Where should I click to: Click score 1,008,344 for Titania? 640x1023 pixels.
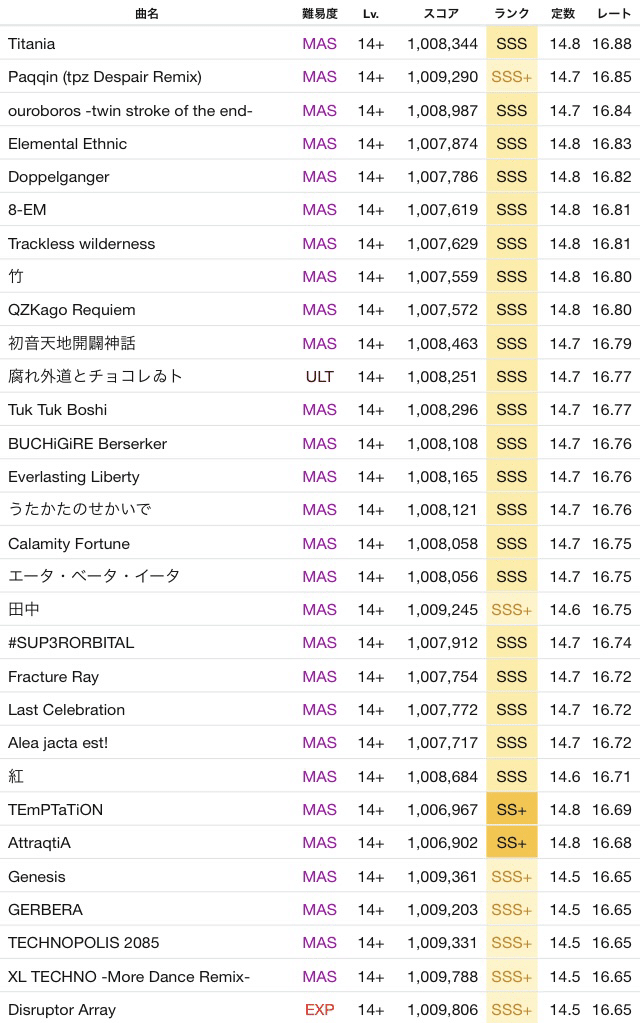(x=442, y=44)
